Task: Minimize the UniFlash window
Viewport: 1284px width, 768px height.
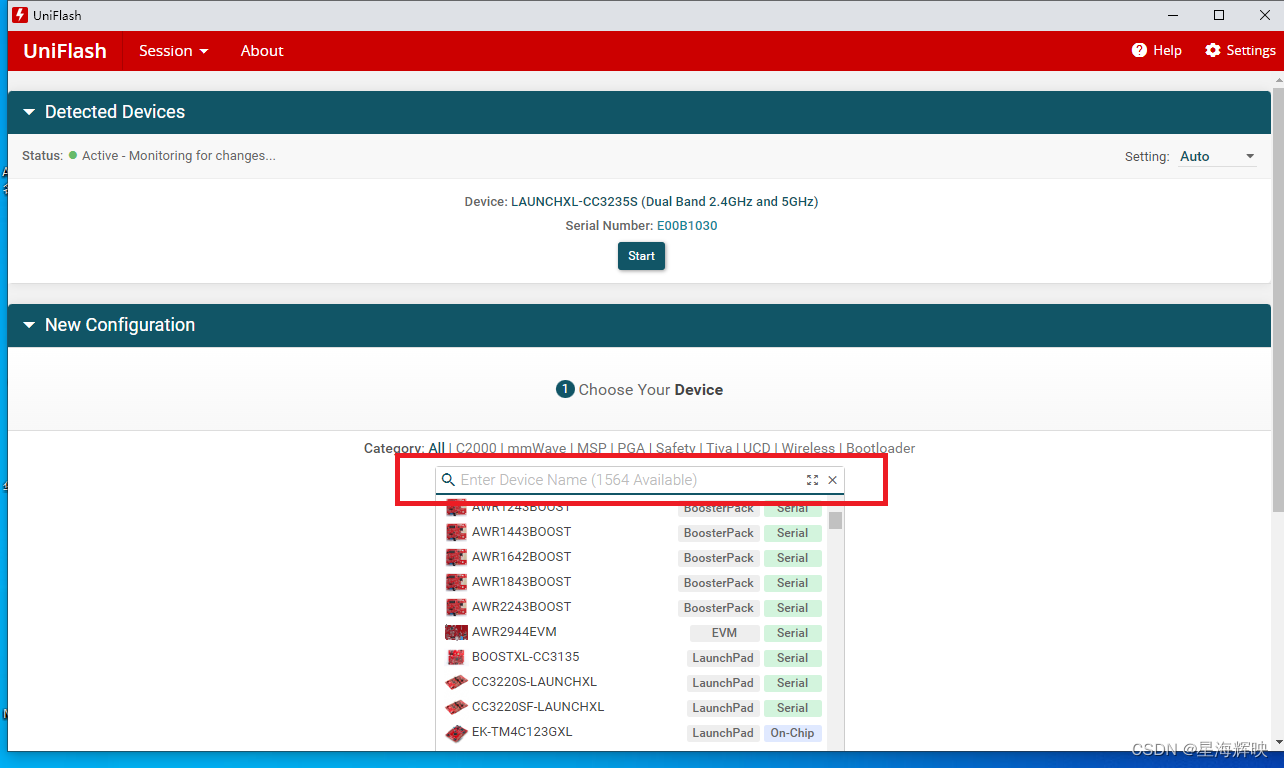Action: click(x=1174, y=15)
